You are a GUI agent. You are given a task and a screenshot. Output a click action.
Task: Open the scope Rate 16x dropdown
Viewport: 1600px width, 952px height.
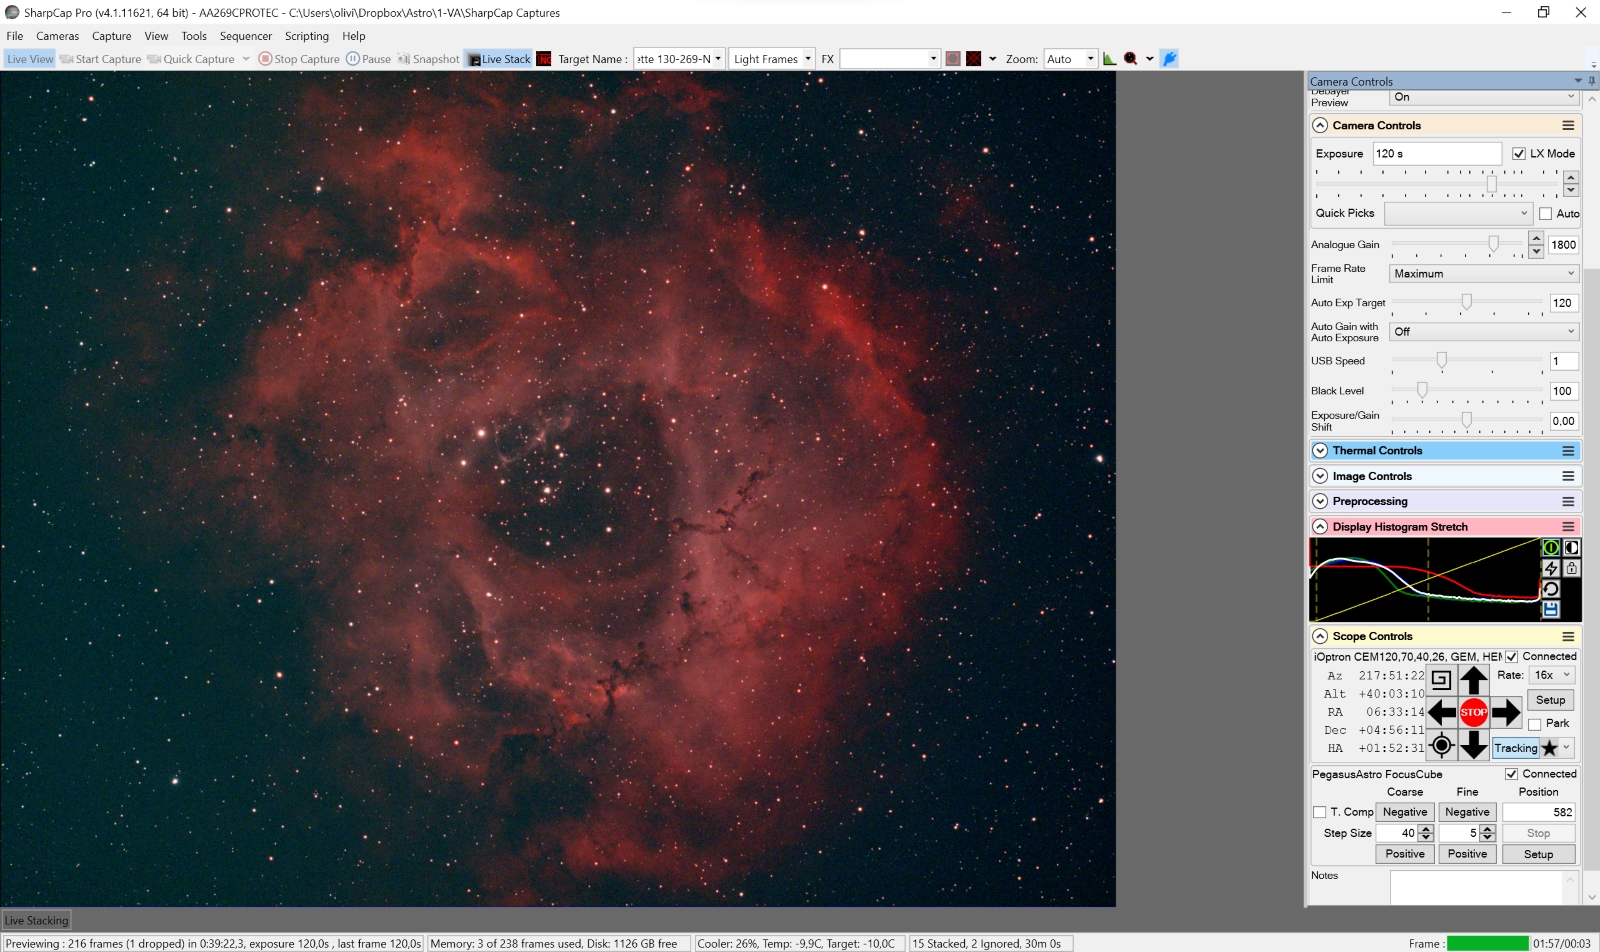(x=1553, y=675)
